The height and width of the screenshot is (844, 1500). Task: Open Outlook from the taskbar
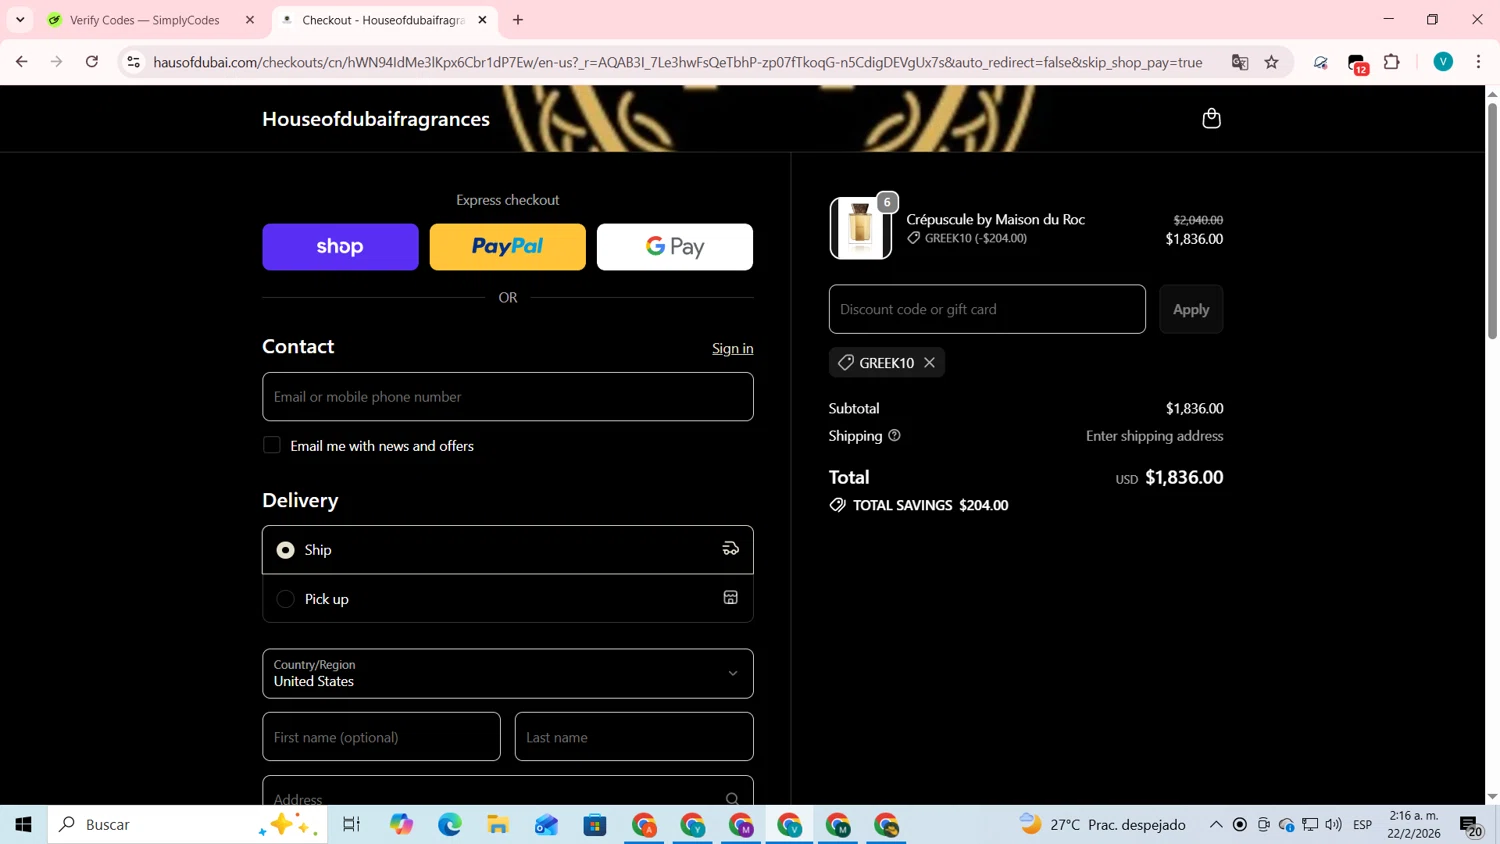[546, 825]
